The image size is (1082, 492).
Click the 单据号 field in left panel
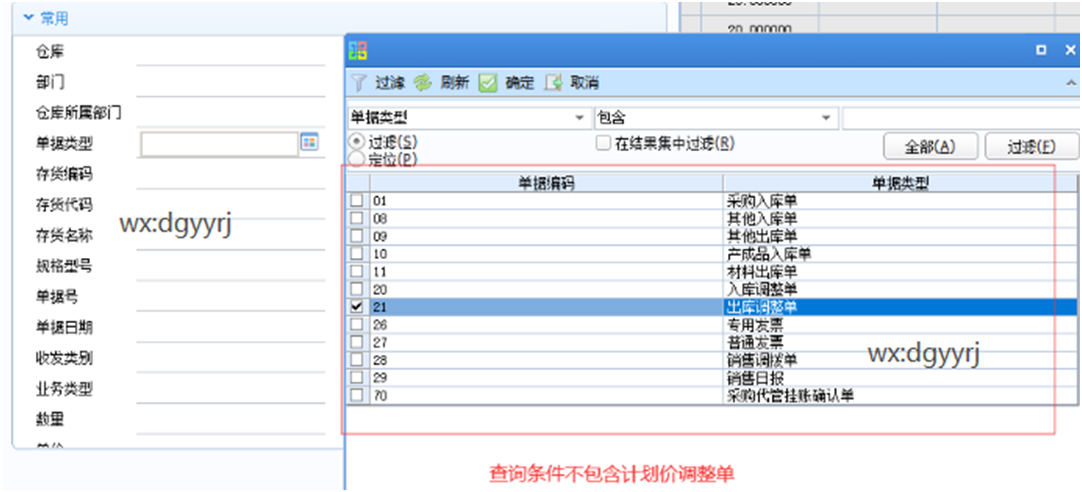[x=231, y=297]
